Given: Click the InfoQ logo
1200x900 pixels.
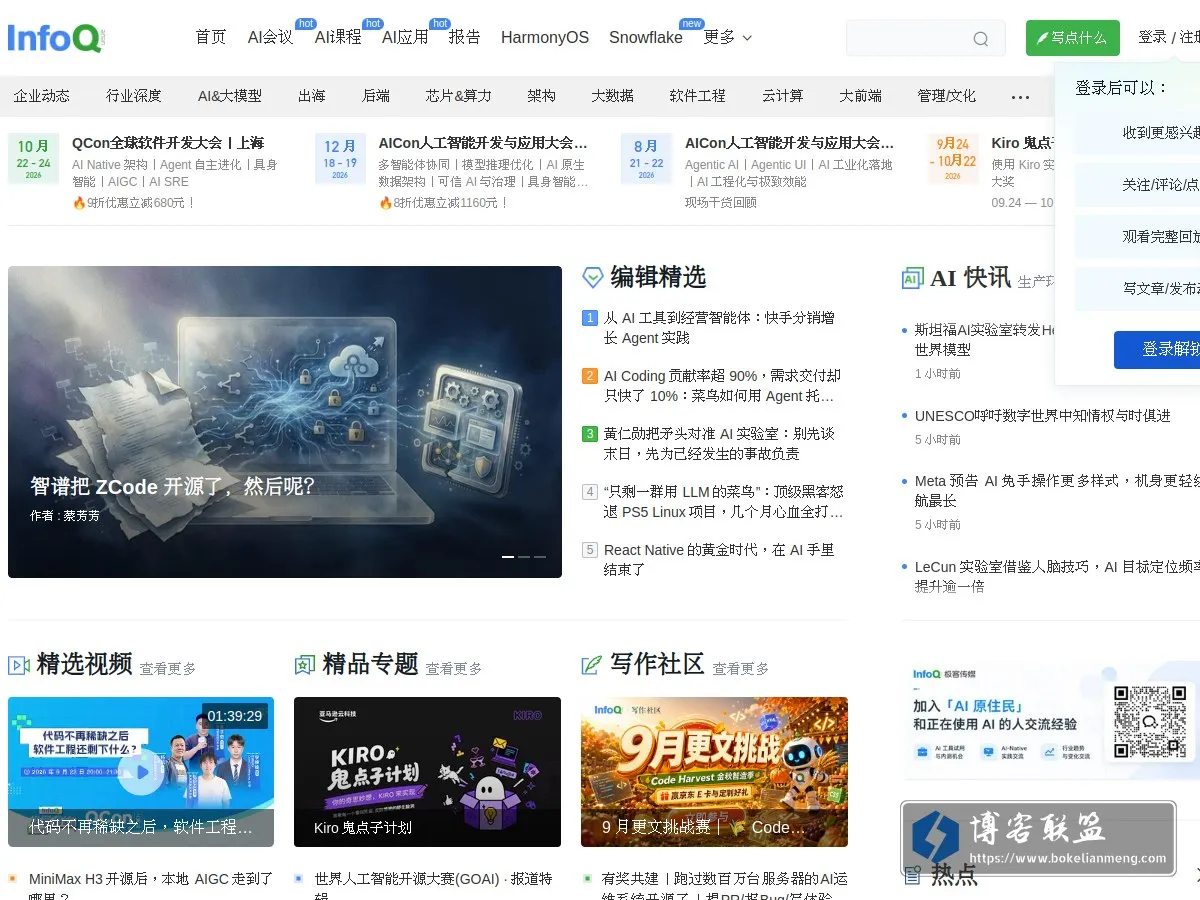Looking at the screenshot, I should point(55,38).
